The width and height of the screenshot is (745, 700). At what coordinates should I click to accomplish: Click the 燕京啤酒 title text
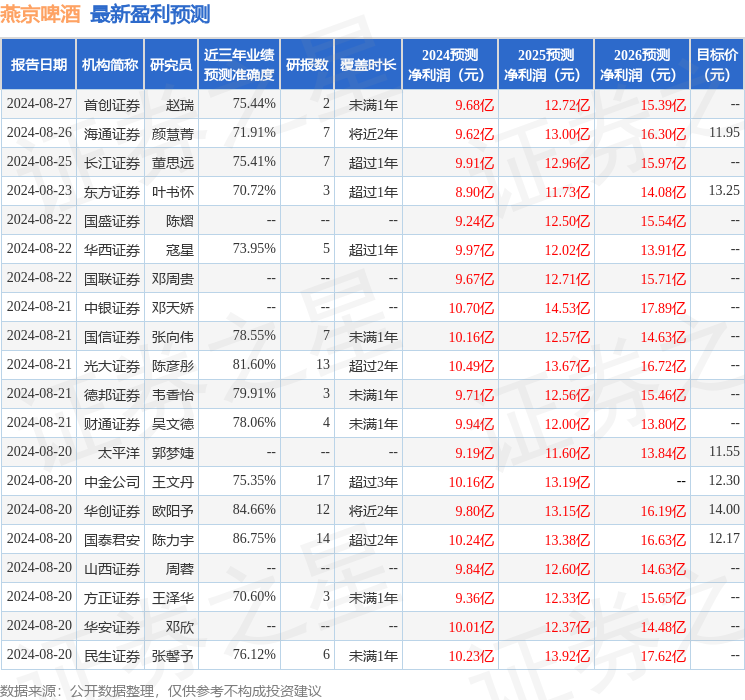(40, 14)
